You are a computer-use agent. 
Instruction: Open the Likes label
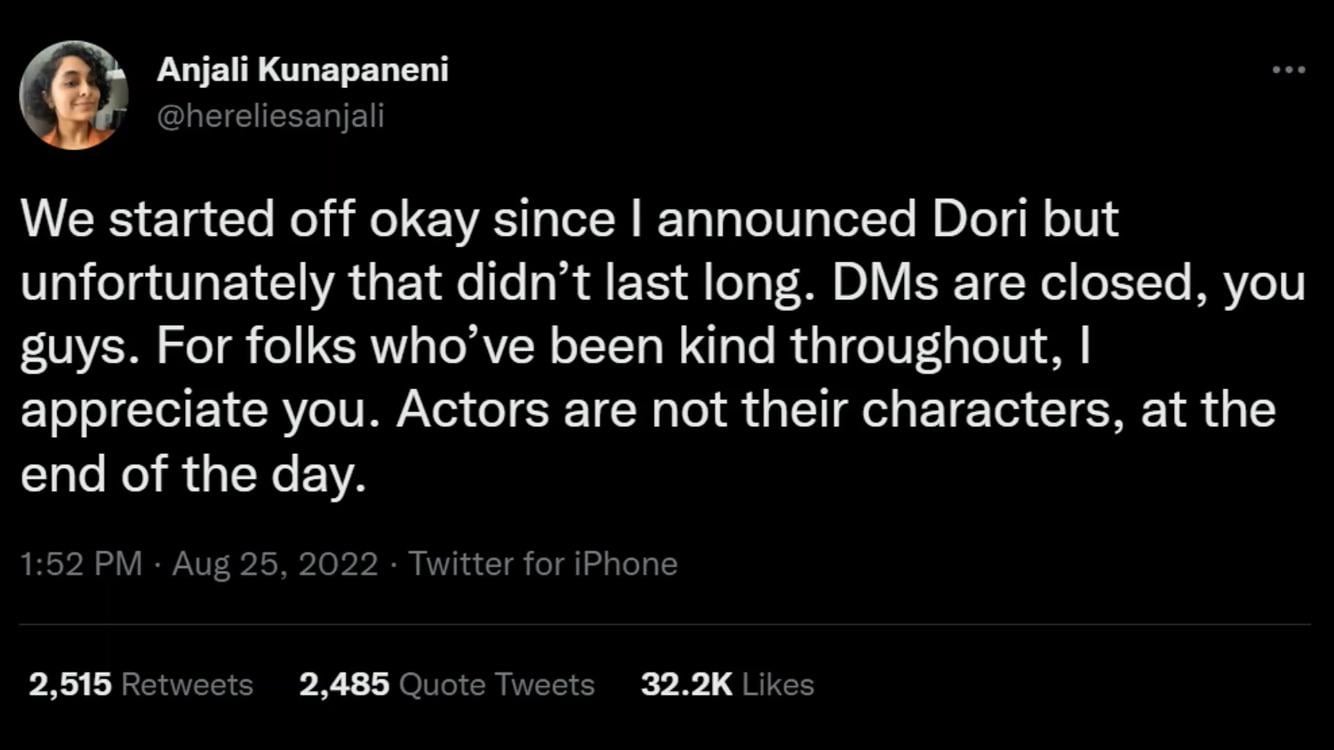pyautogui.click(x=779, y=685)
